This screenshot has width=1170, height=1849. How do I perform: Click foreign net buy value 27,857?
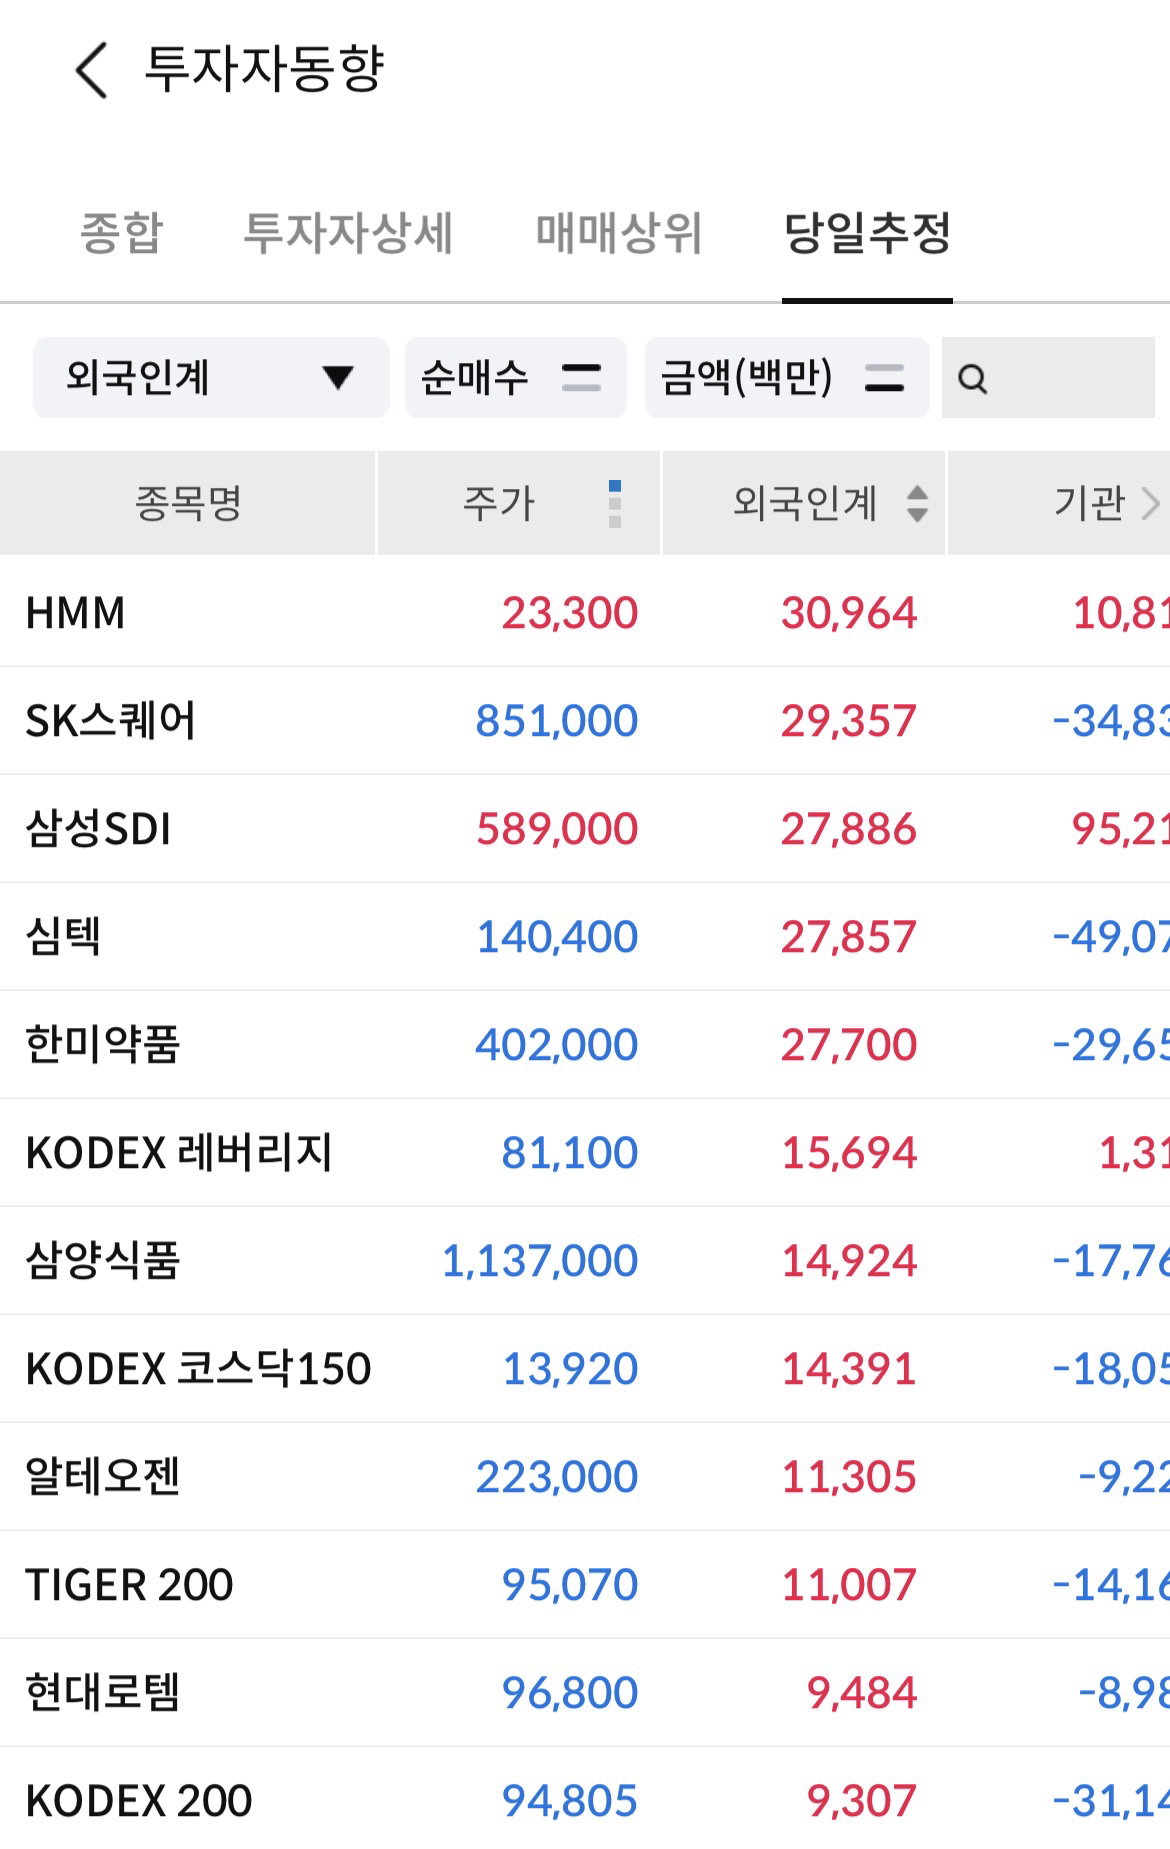click(x=849, y=937)
